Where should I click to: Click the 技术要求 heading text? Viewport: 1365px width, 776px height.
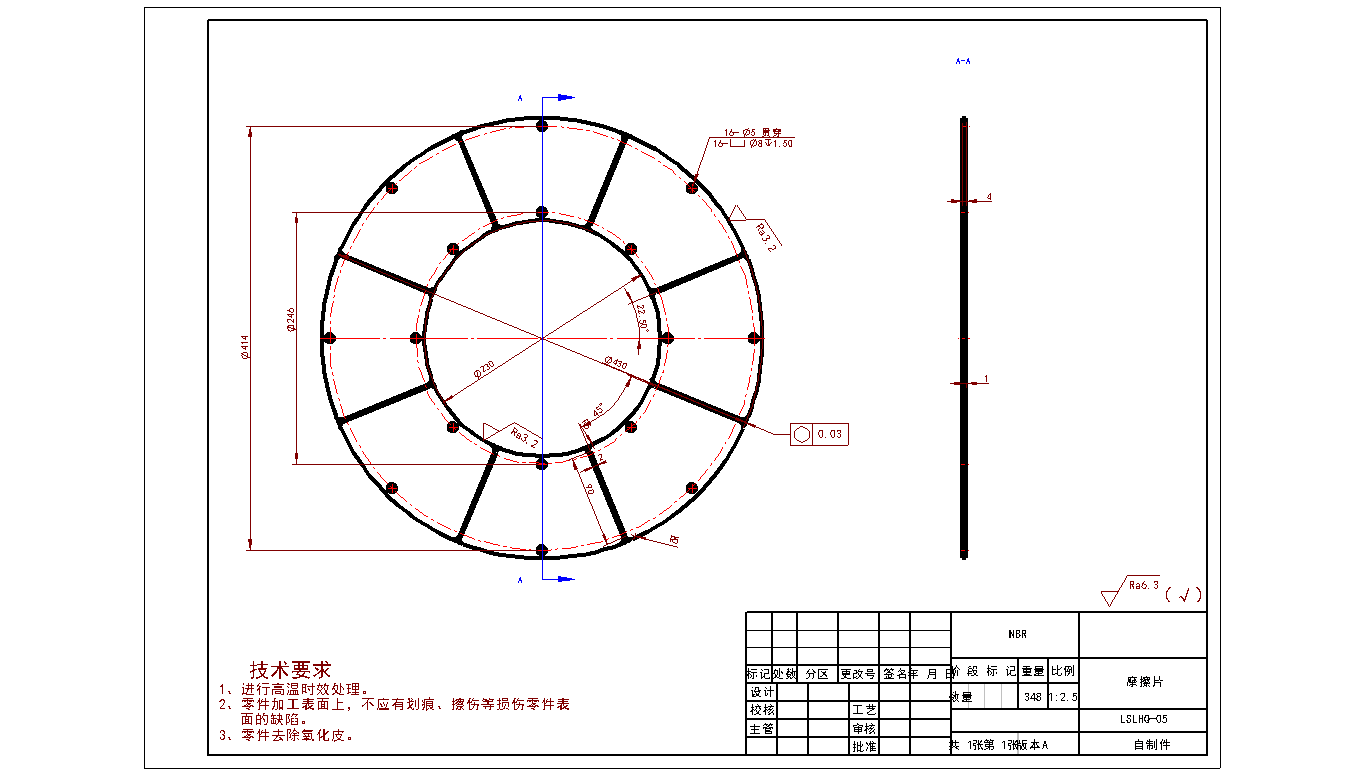[x=289, y=670]
